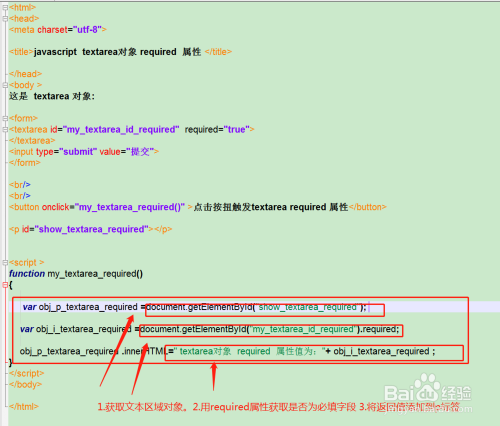
Task: Click the title text "javascript textarea对象 required 属性"
Action: [117, 52]
